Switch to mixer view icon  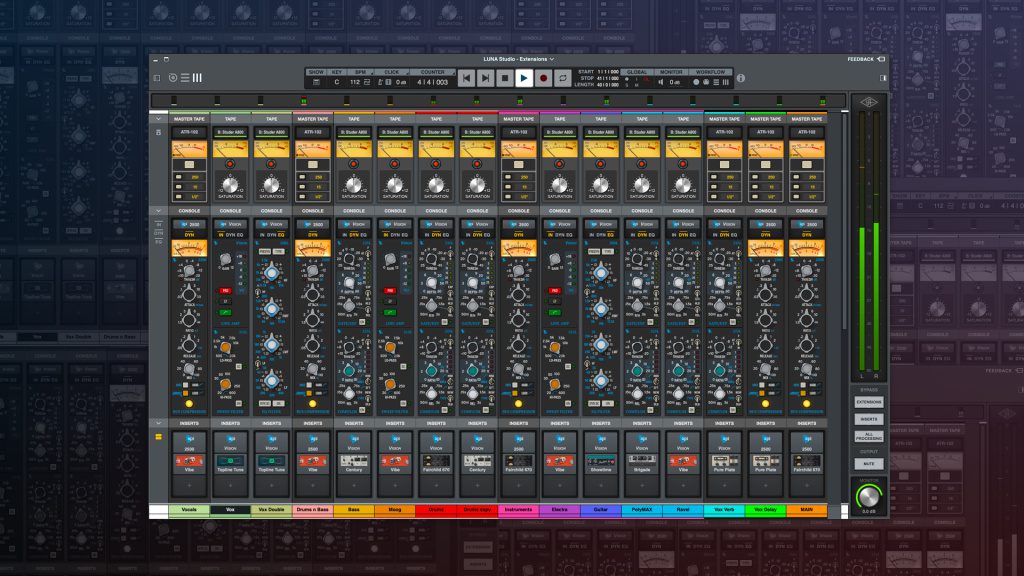pyautogui.click(x=197, y=78)
